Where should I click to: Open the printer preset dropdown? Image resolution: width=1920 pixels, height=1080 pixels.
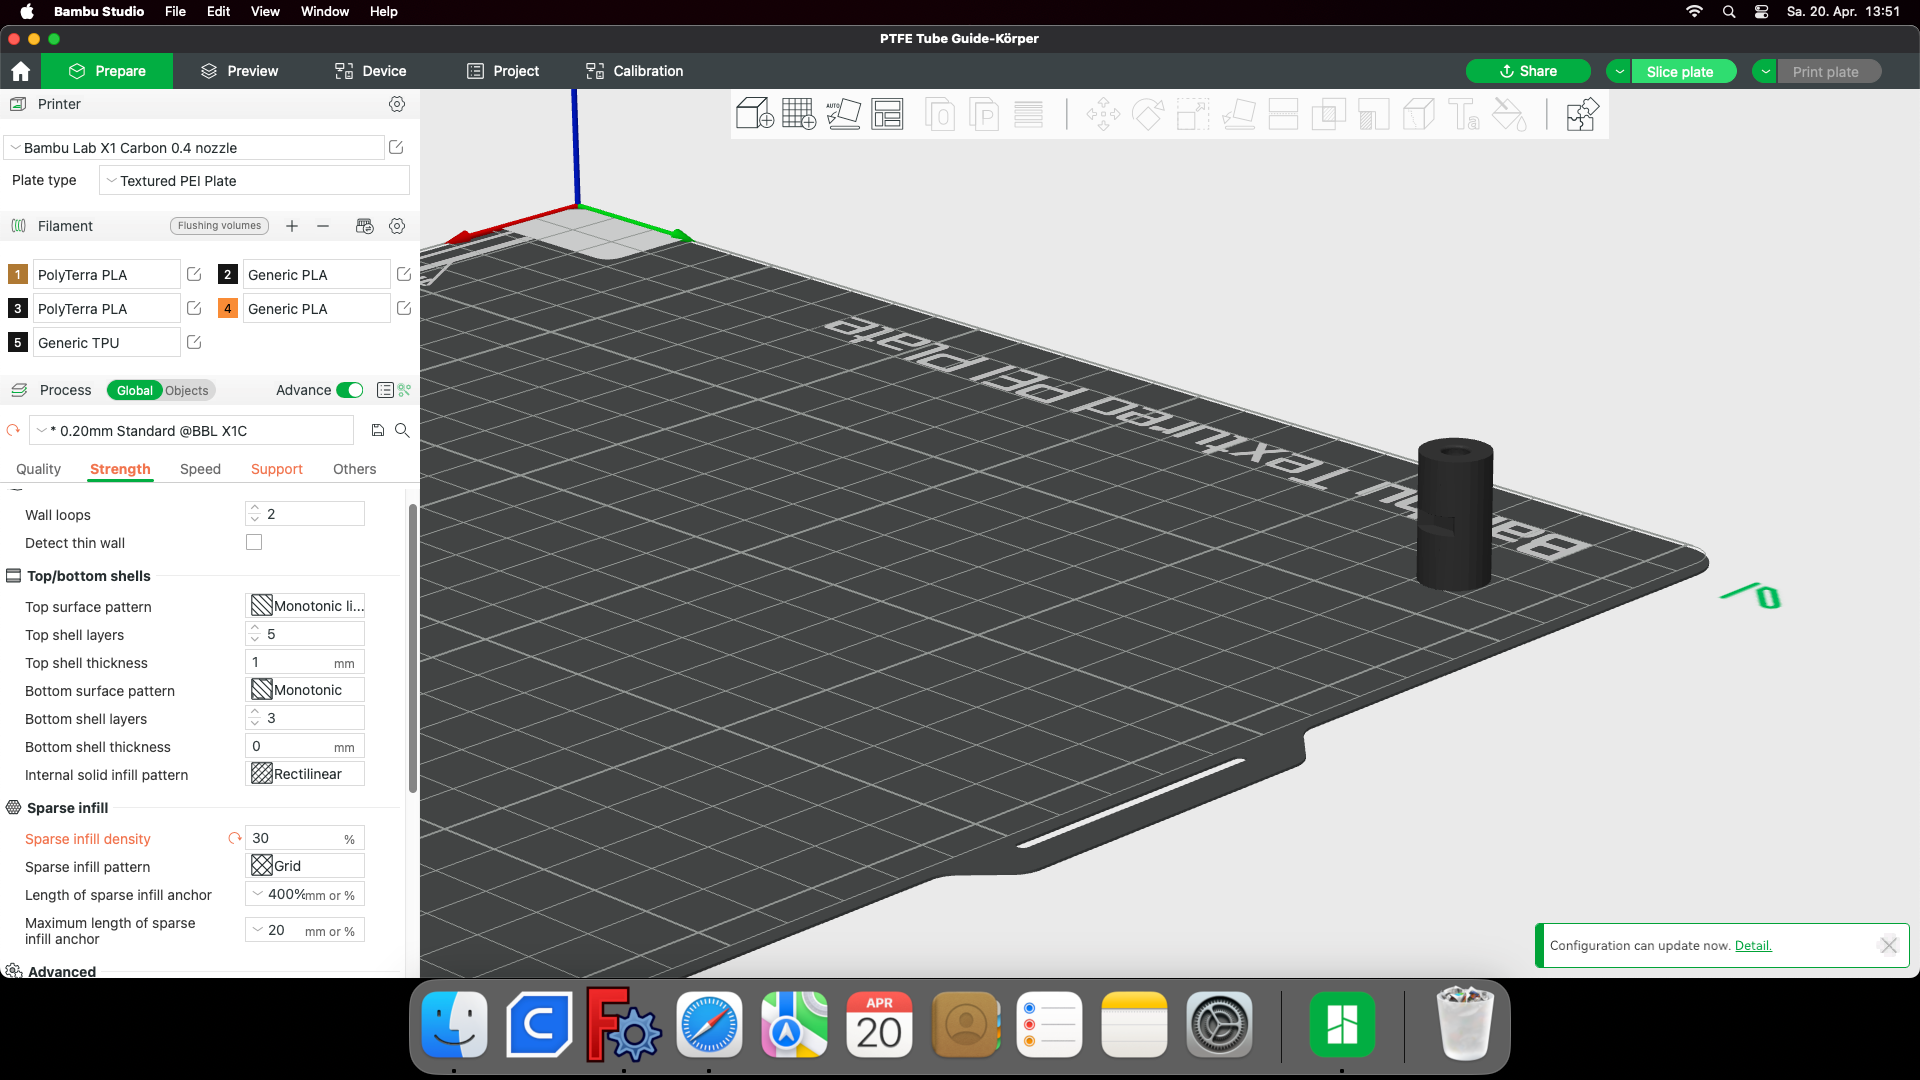pos(195,148)
